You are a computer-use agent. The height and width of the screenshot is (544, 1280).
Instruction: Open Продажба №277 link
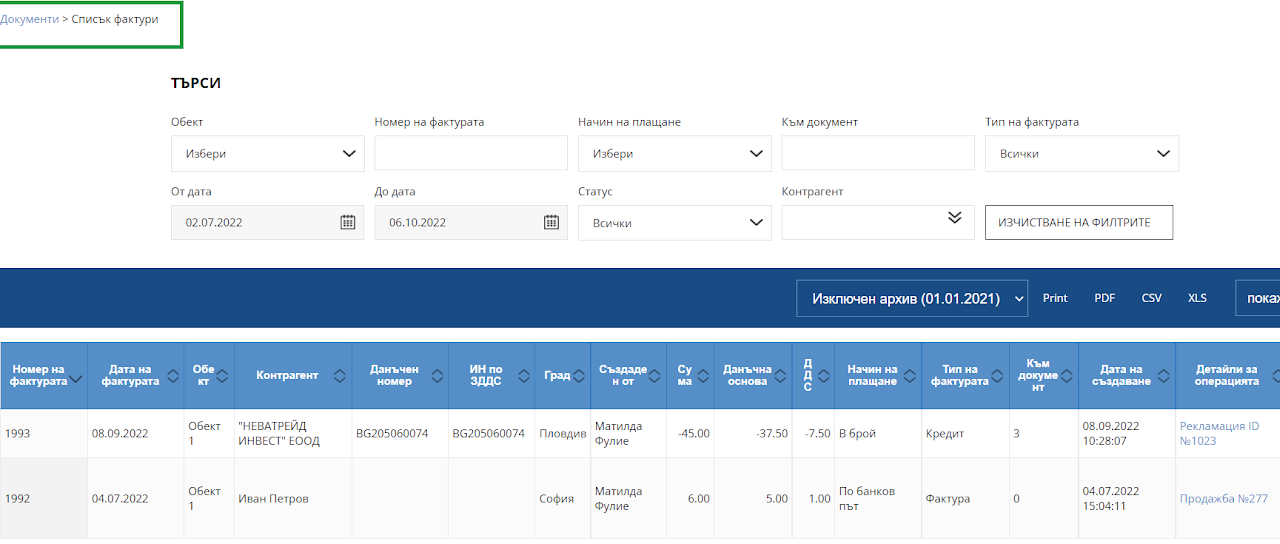point(1223,499)
